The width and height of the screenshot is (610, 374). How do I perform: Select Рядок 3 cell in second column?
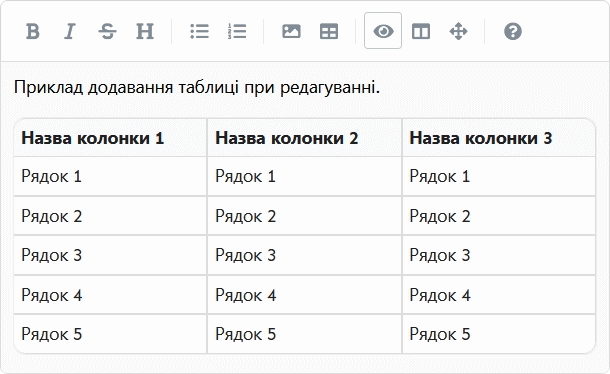305,255
